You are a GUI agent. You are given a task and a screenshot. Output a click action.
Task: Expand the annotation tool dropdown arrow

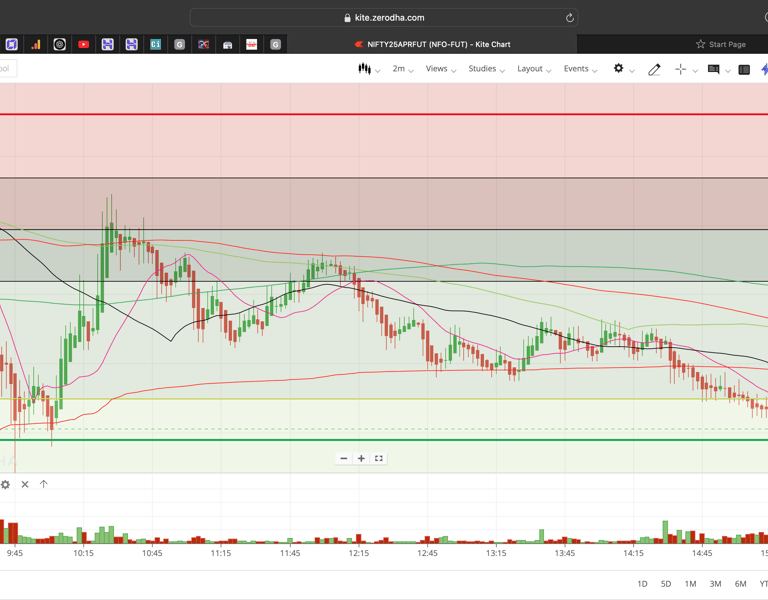tap(728, 71)
